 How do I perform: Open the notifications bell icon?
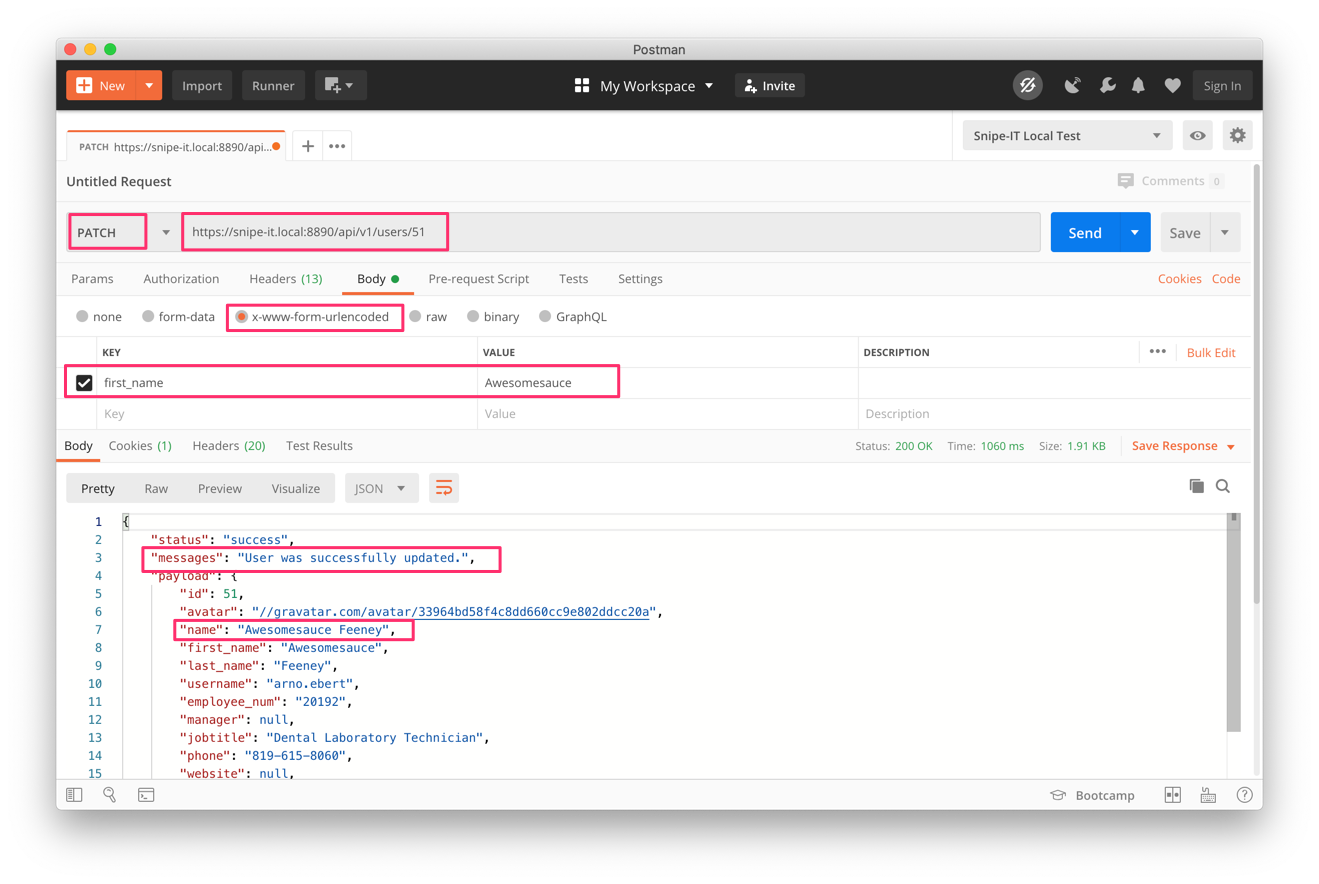click(x=1138, y=86)
